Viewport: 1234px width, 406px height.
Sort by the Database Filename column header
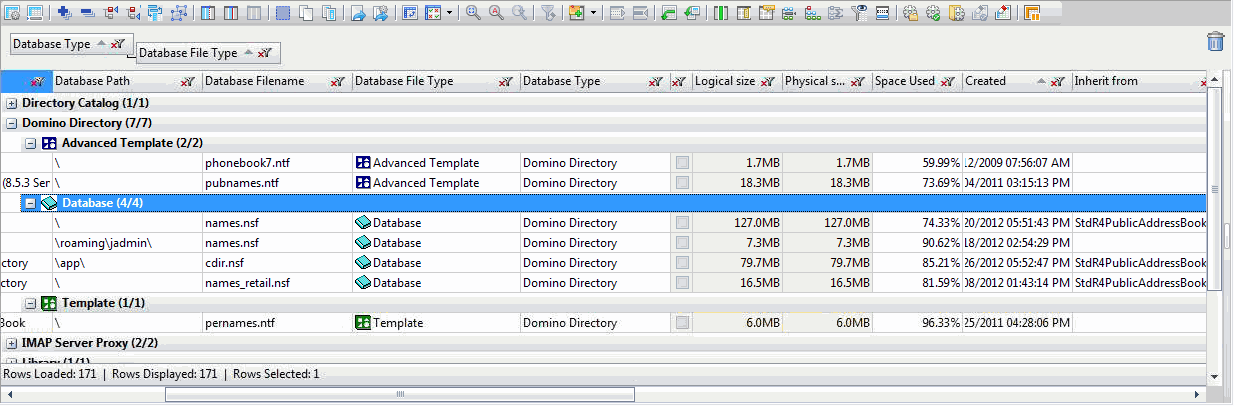click(254, 81)
